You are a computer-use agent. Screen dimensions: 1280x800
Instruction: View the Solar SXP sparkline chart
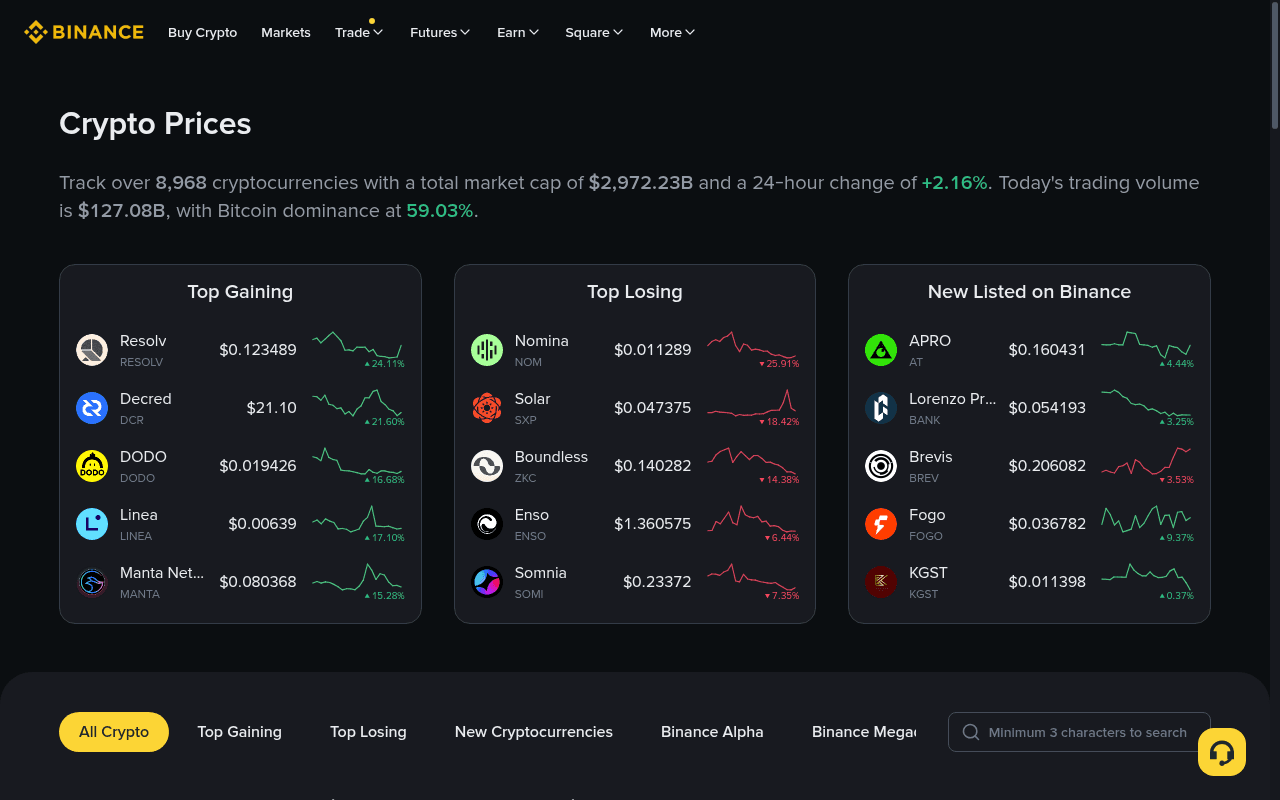[x=752, y=403]
